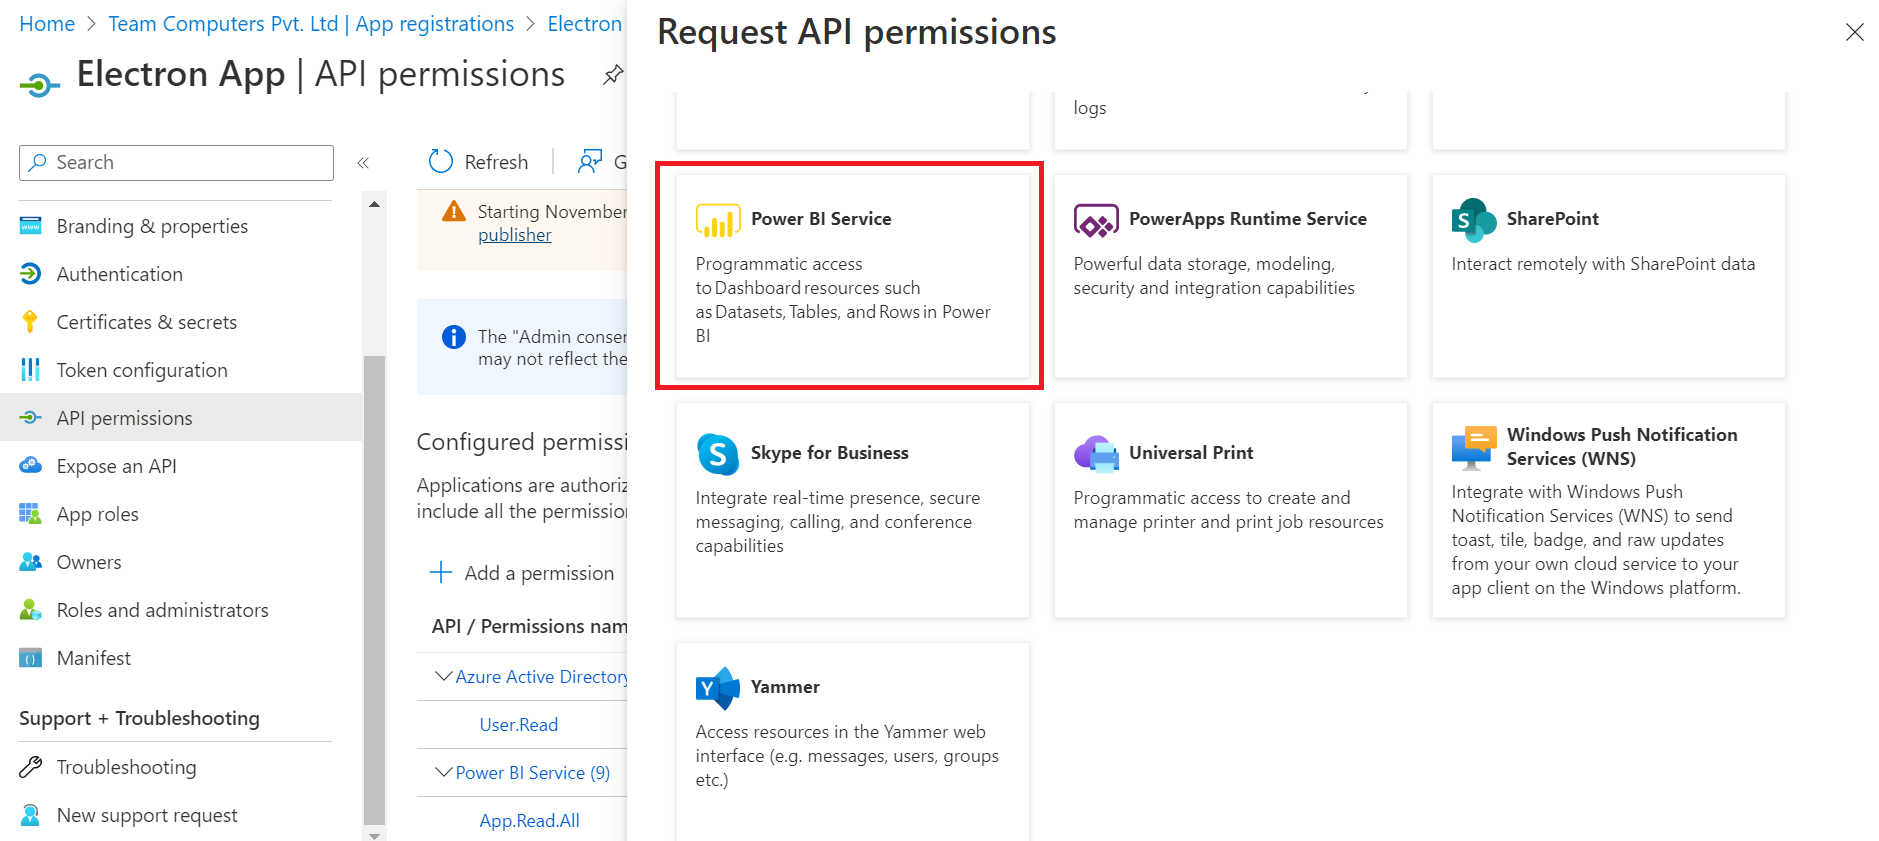Click the Branding & properties icon
Image resolution: width=1879 pixels, height=841 pixels.
pos(31,226)
